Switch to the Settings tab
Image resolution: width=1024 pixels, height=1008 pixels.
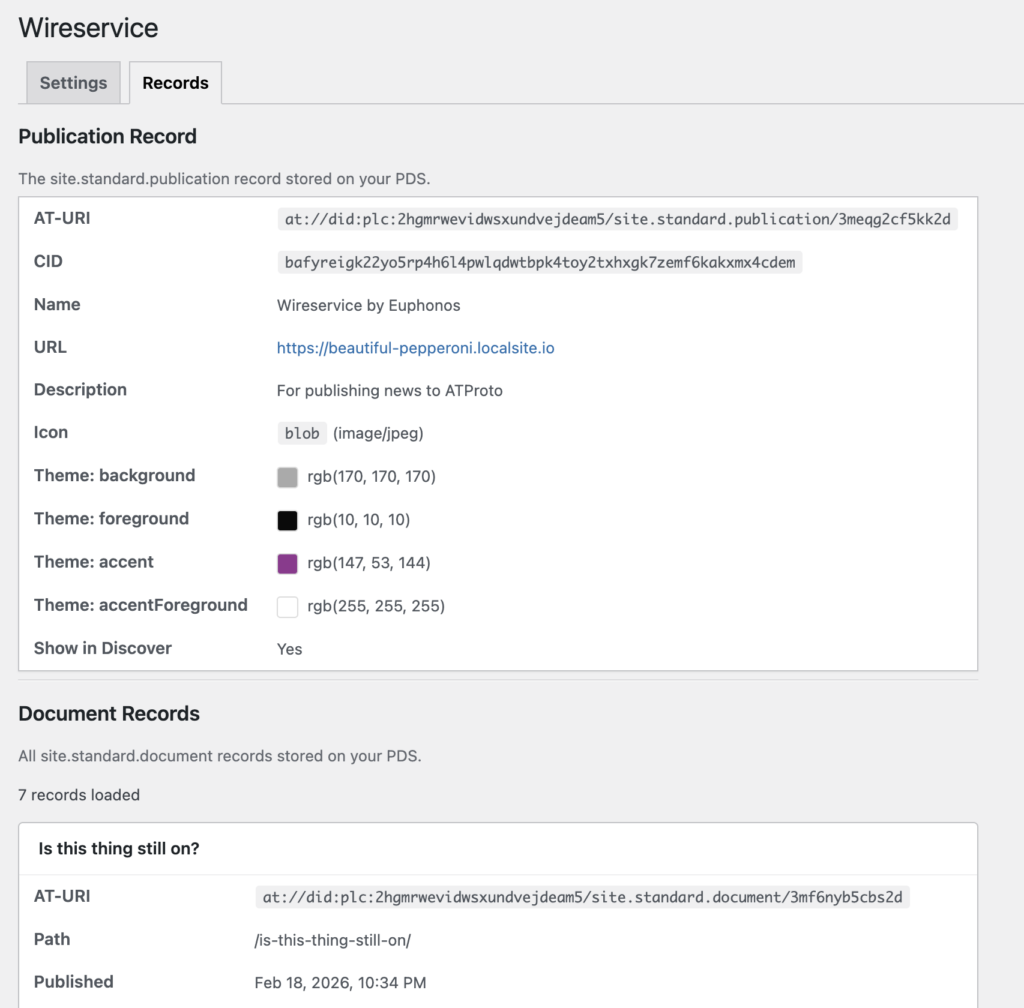[73, 83]
